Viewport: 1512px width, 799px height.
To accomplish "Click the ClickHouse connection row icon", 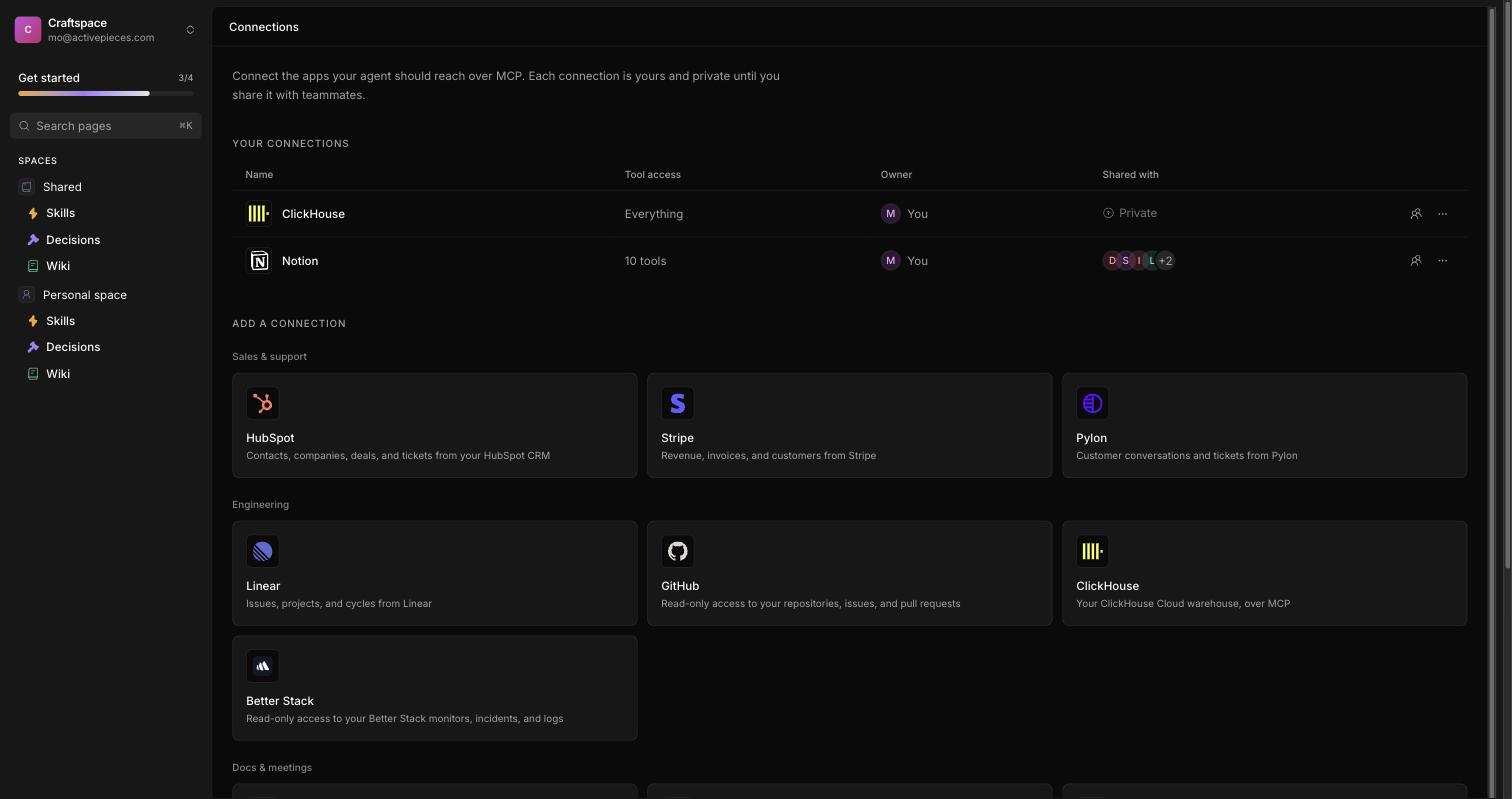I will [x=259, y=214].
